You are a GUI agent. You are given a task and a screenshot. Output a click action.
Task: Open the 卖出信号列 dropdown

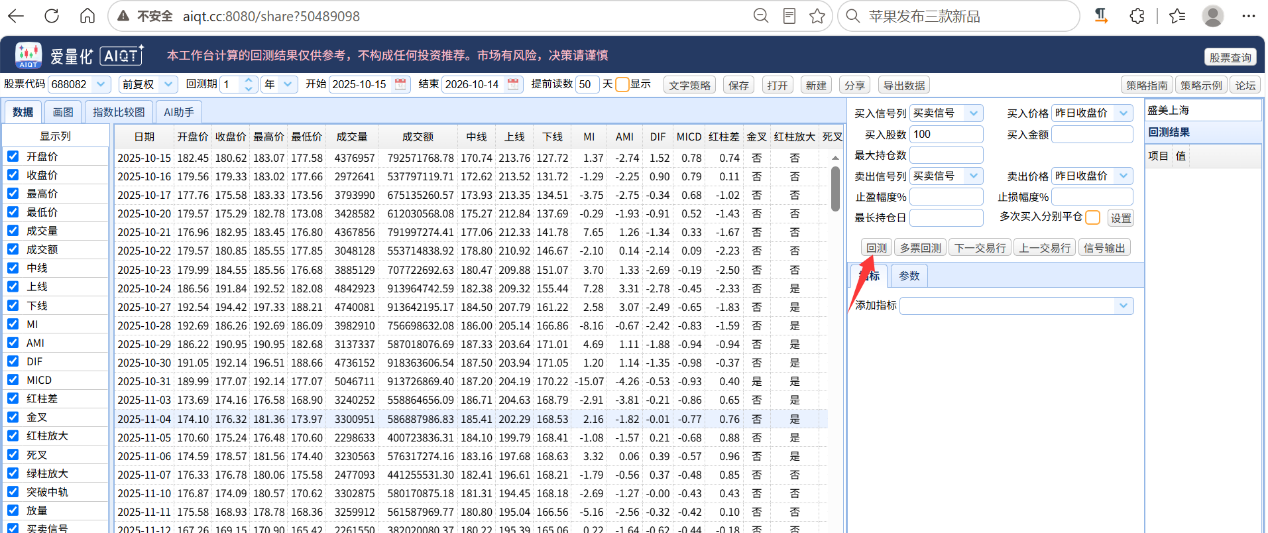975,176
